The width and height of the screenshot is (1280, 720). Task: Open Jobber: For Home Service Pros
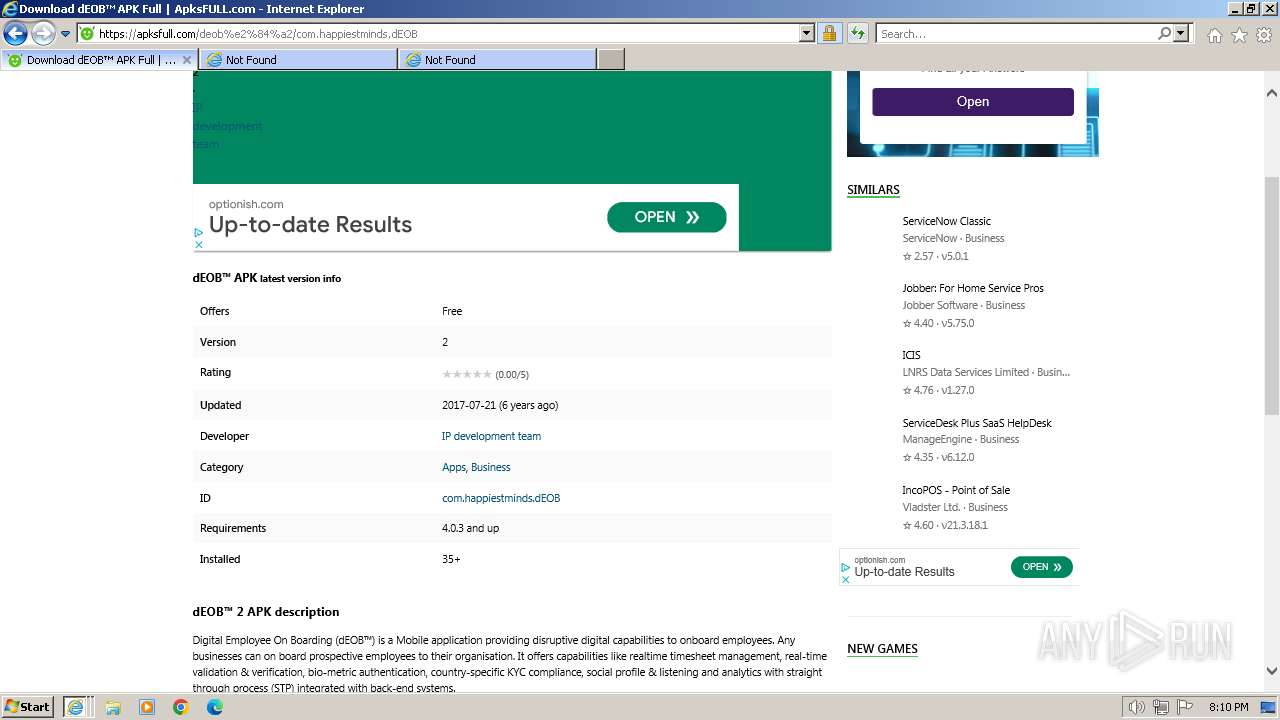pos(973,288)
